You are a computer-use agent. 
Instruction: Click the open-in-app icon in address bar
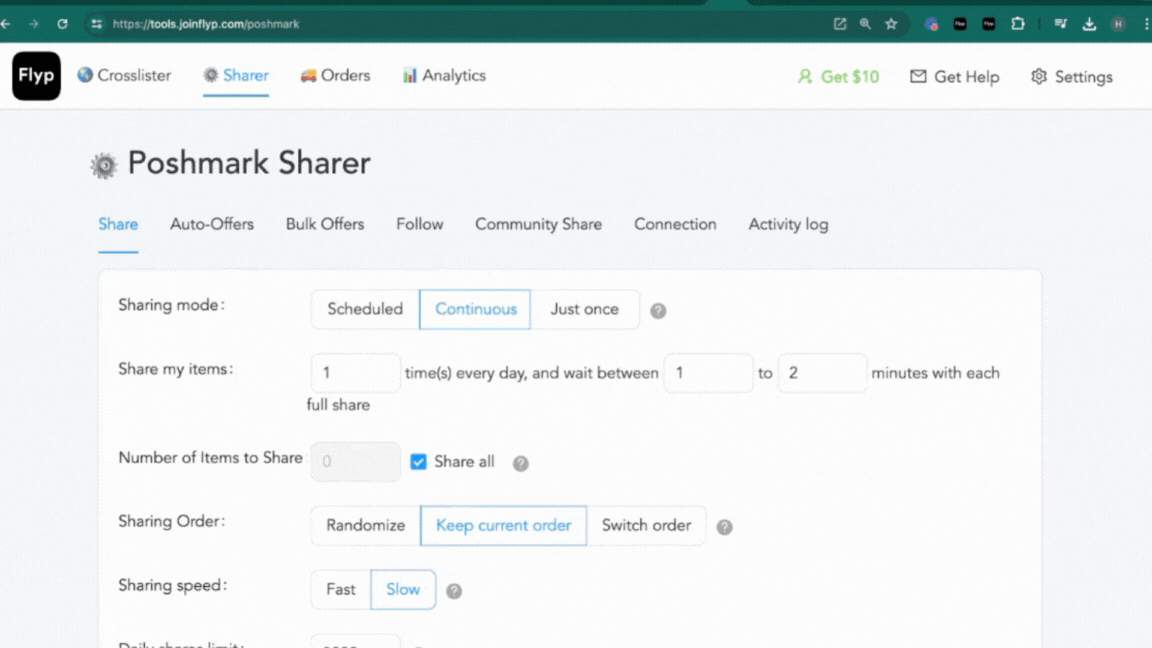coord(840,24)
